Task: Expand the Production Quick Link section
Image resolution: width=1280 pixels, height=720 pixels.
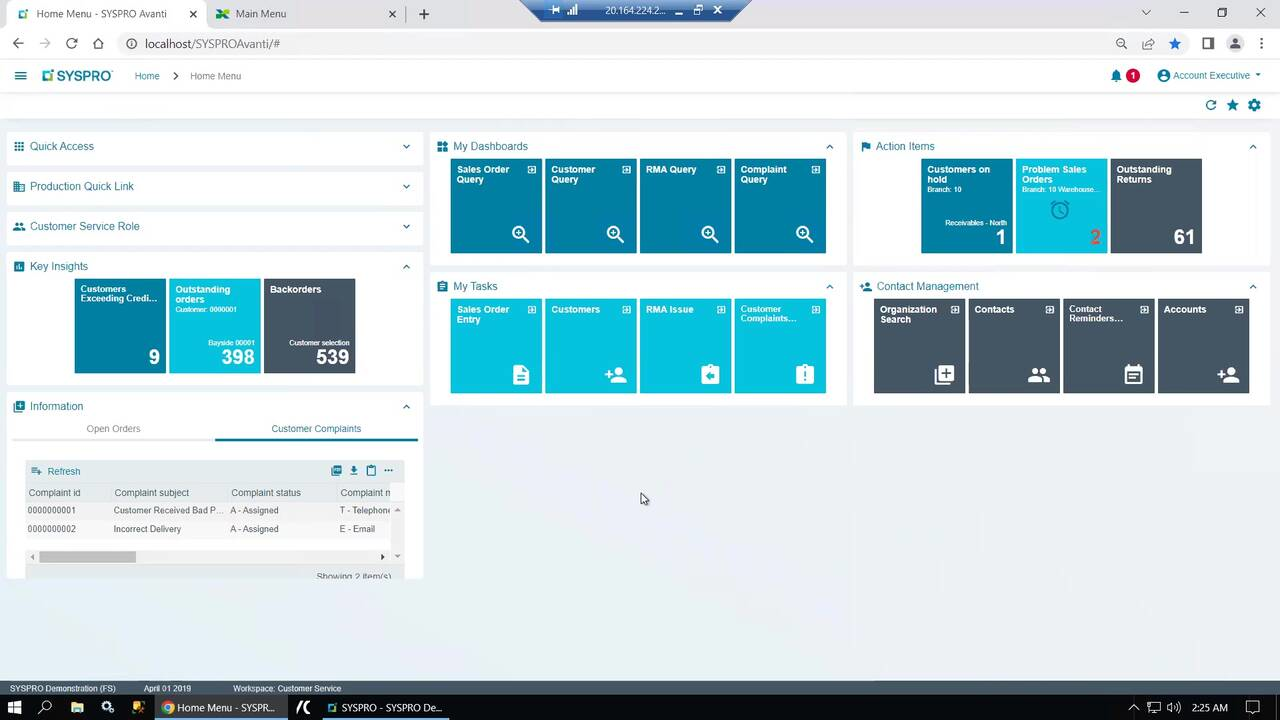Action: (406, 186)
